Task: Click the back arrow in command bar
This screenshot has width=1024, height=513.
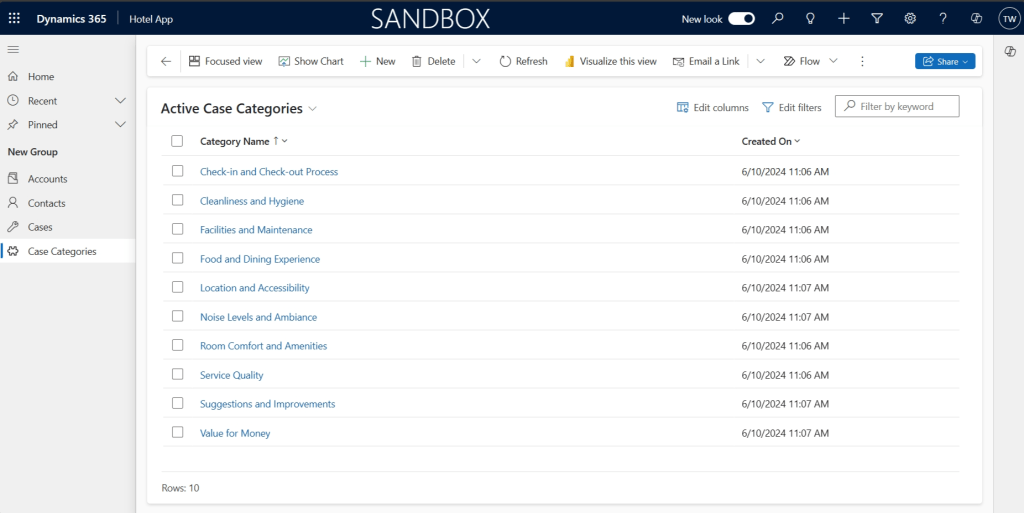Action: point(166,61)
